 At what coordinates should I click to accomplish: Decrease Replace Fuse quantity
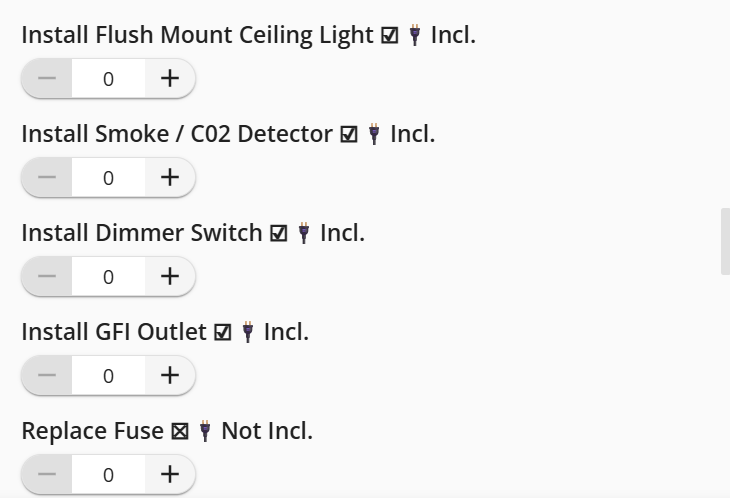tap(47, 474)
